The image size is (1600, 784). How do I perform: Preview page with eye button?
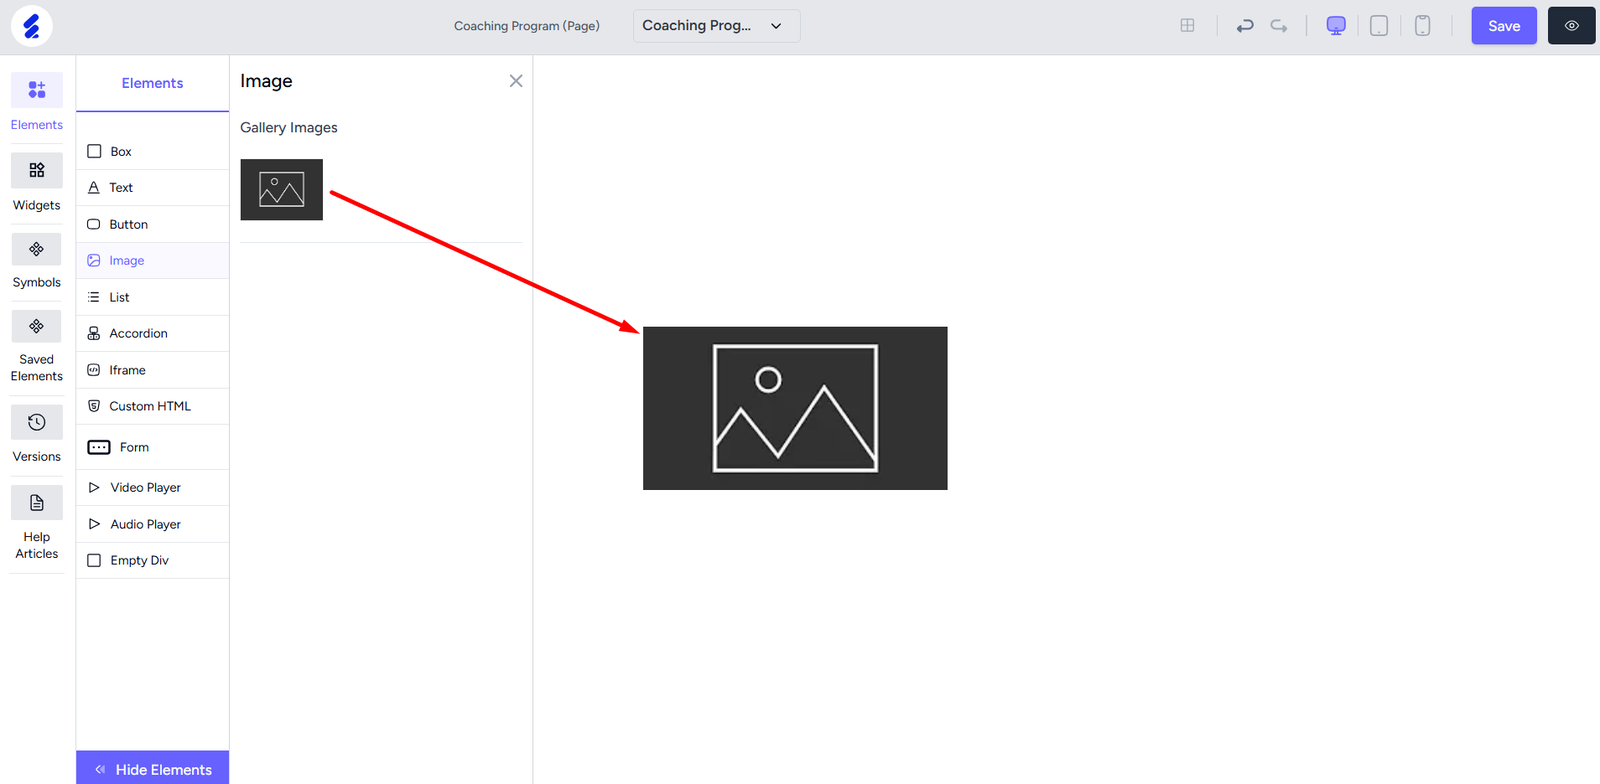[1571, 26]
